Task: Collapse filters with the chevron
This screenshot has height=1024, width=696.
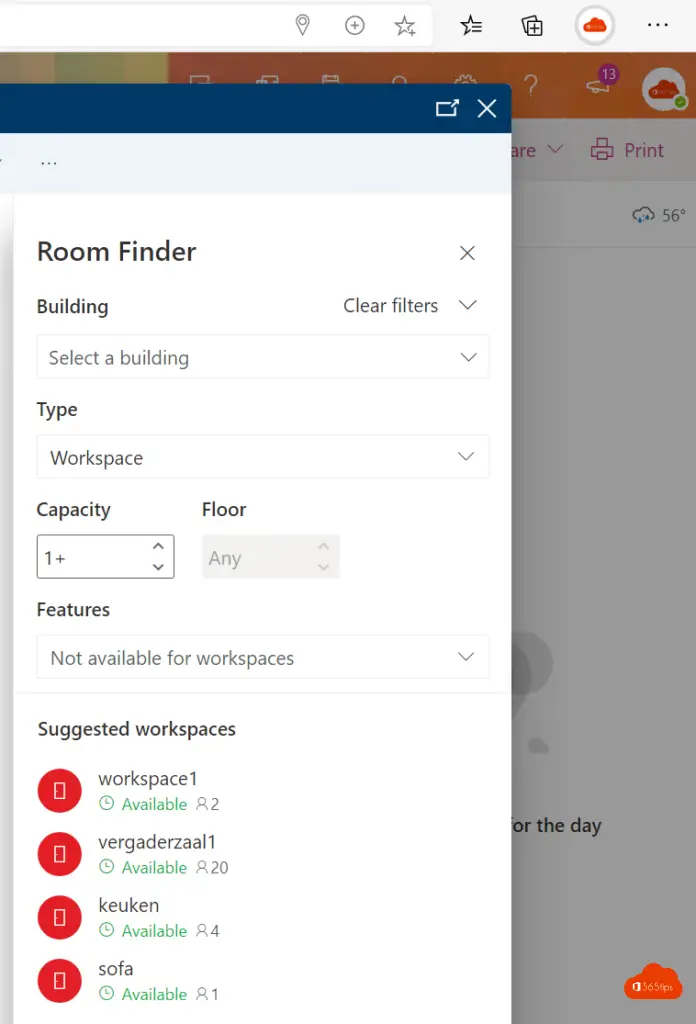Action: 467,305
